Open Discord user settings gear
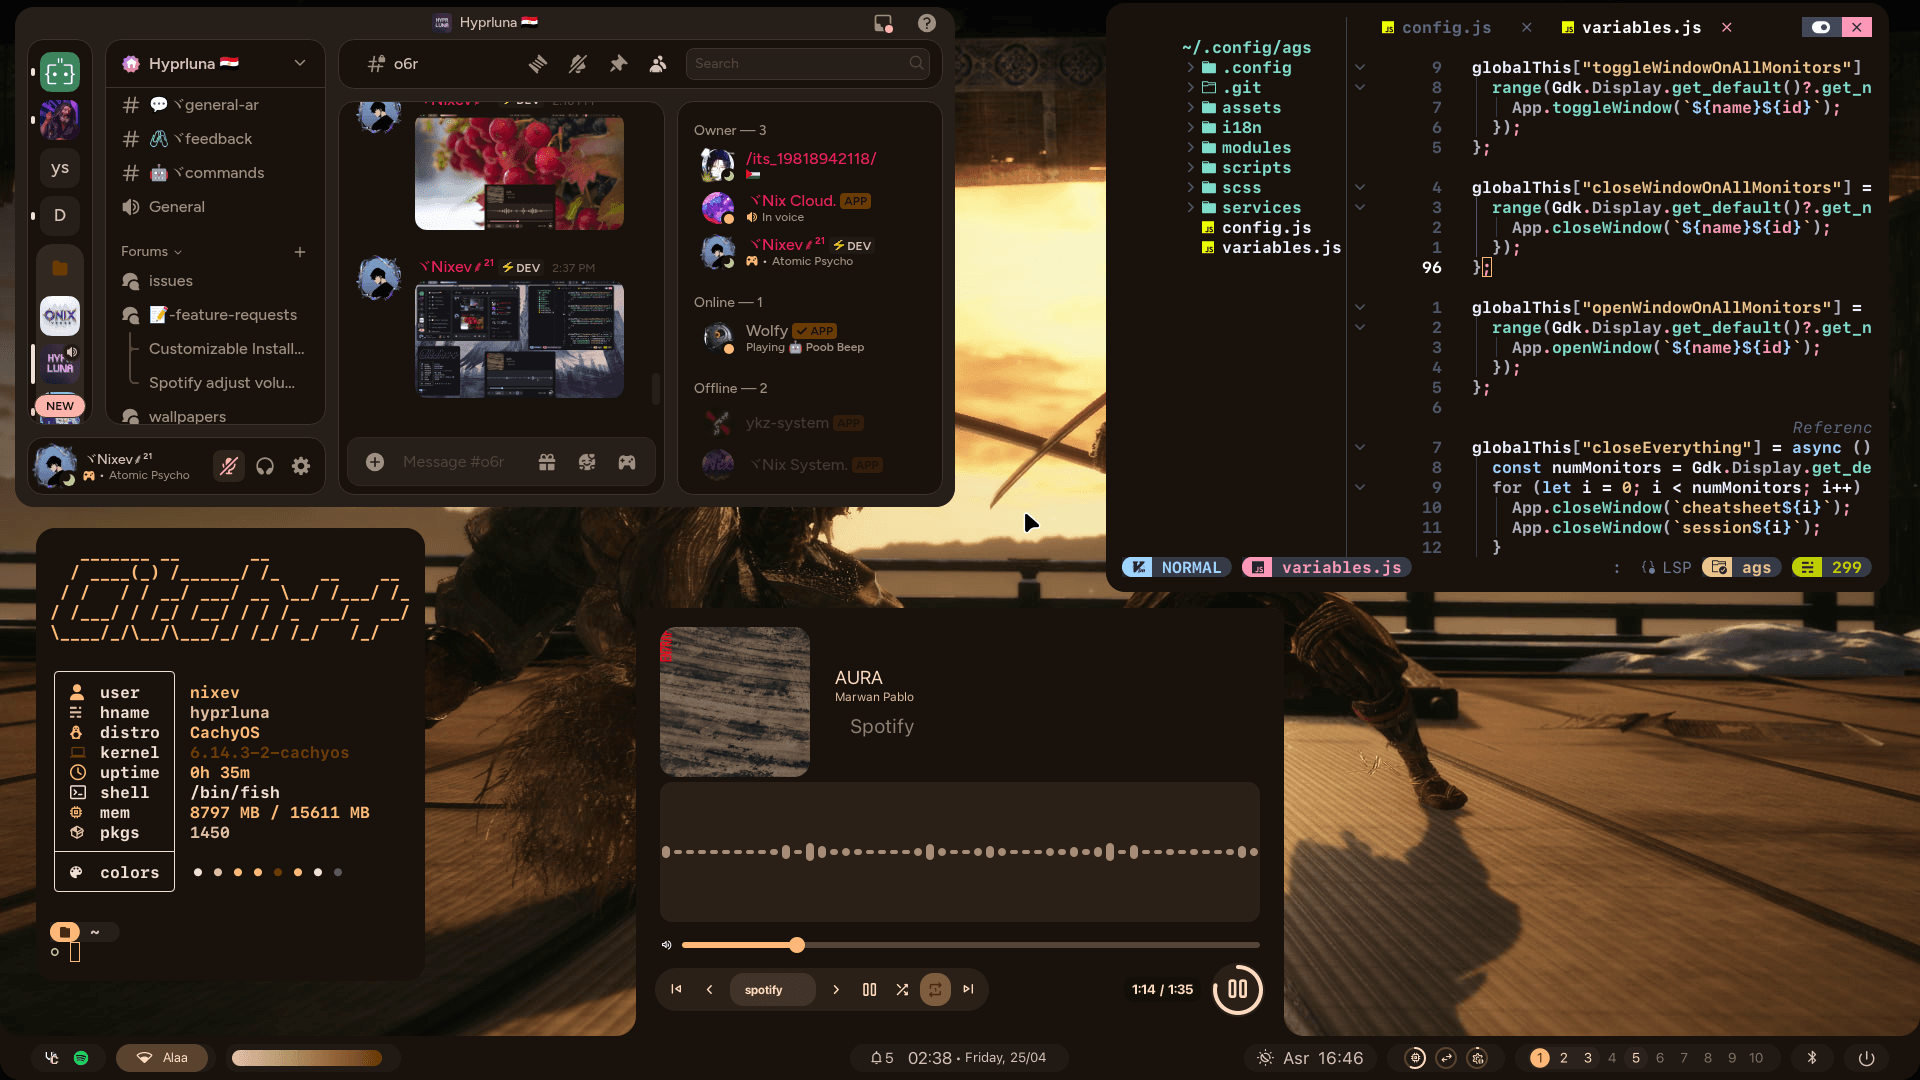The image size is (1920, 1080). tap(301, 466)
